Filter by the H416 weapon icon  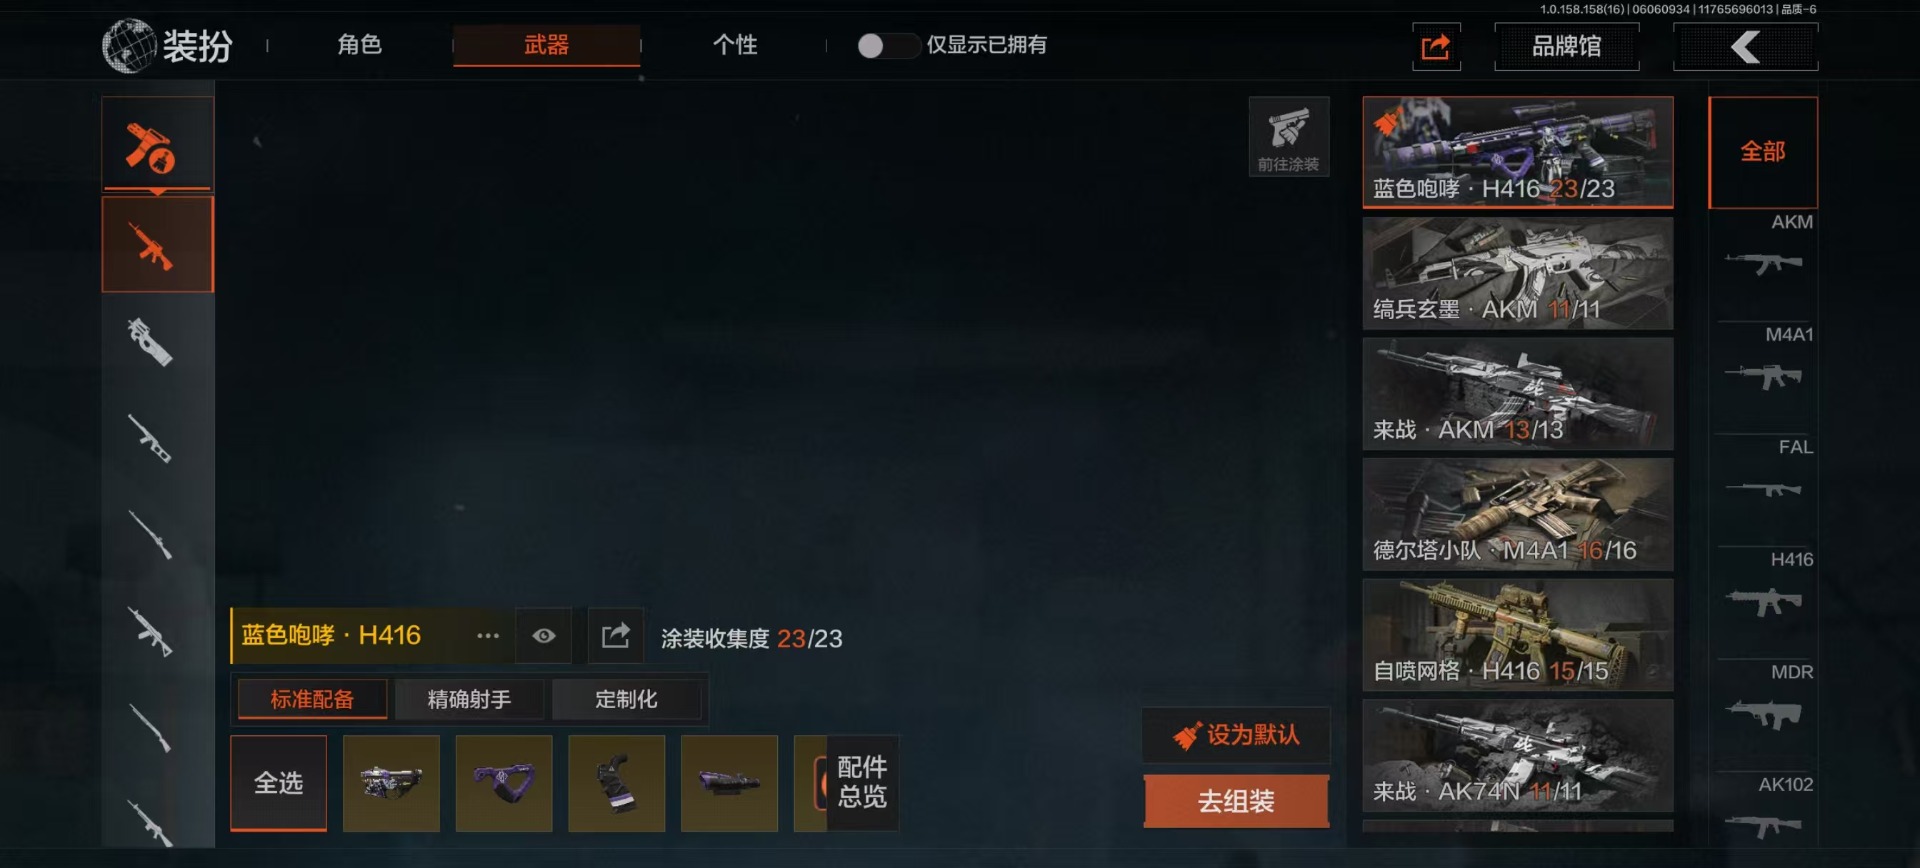1764,602
